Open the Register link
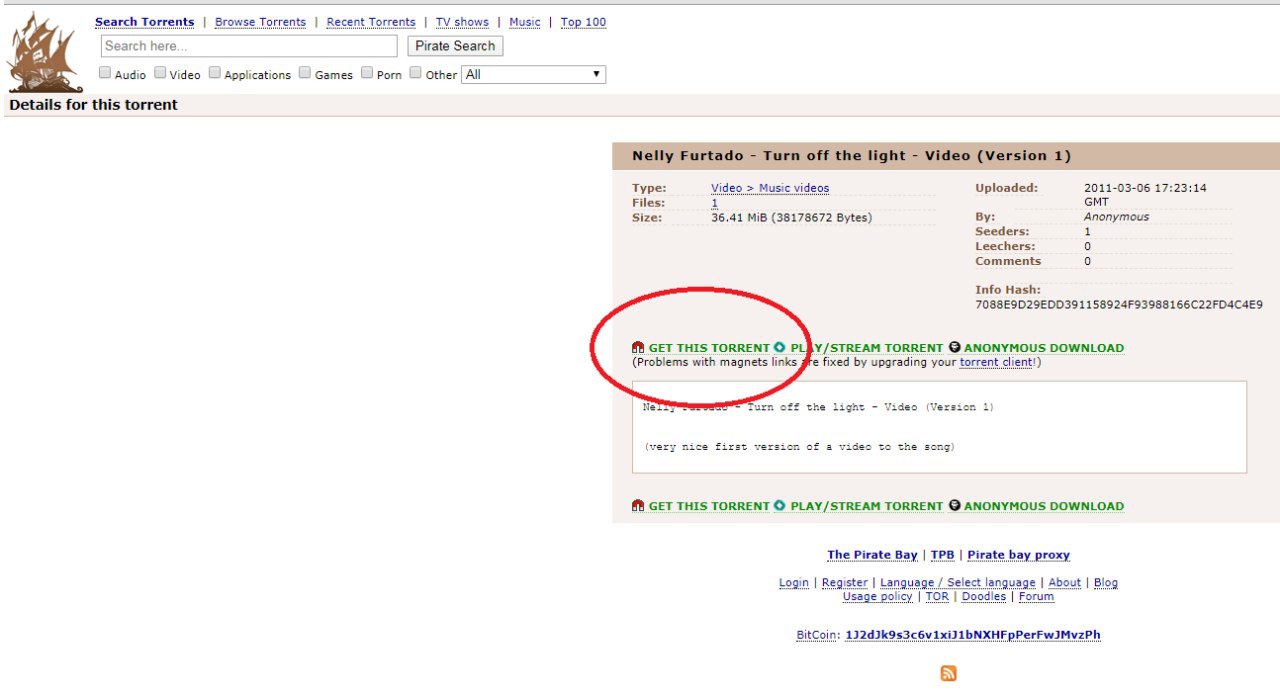Image resolution: width=1280 pixels, height=698 pixels. (x=845, y=583)
